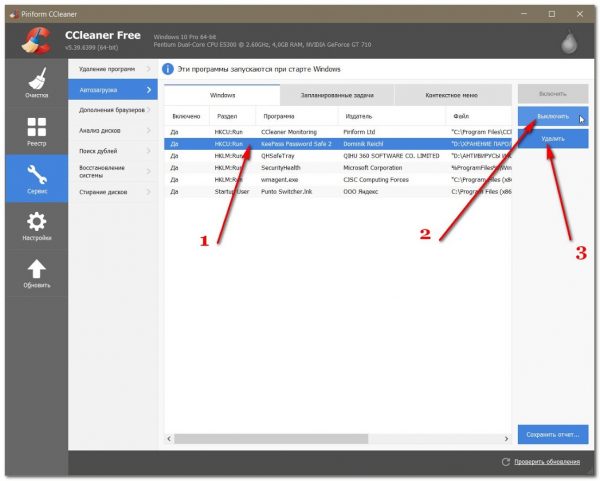Click publisher Microsoft Corporation cell
Screen dimensions: 600x481
click(x=372, y=168)
